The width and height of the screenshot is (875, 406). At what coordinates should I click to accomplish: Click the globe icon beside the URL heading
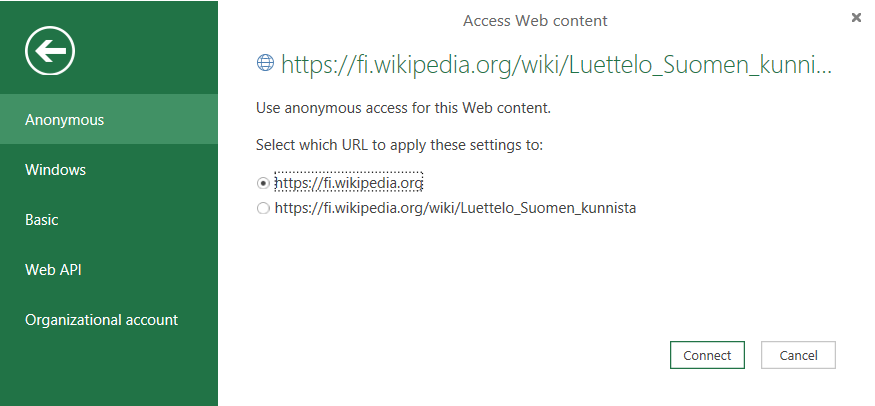[x=266, y=63]
